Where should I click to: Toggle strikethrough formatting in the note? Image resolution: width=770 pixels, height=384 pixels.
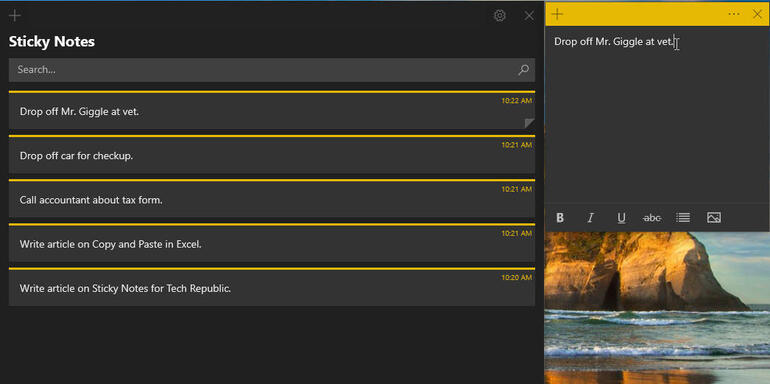(652, 218)
